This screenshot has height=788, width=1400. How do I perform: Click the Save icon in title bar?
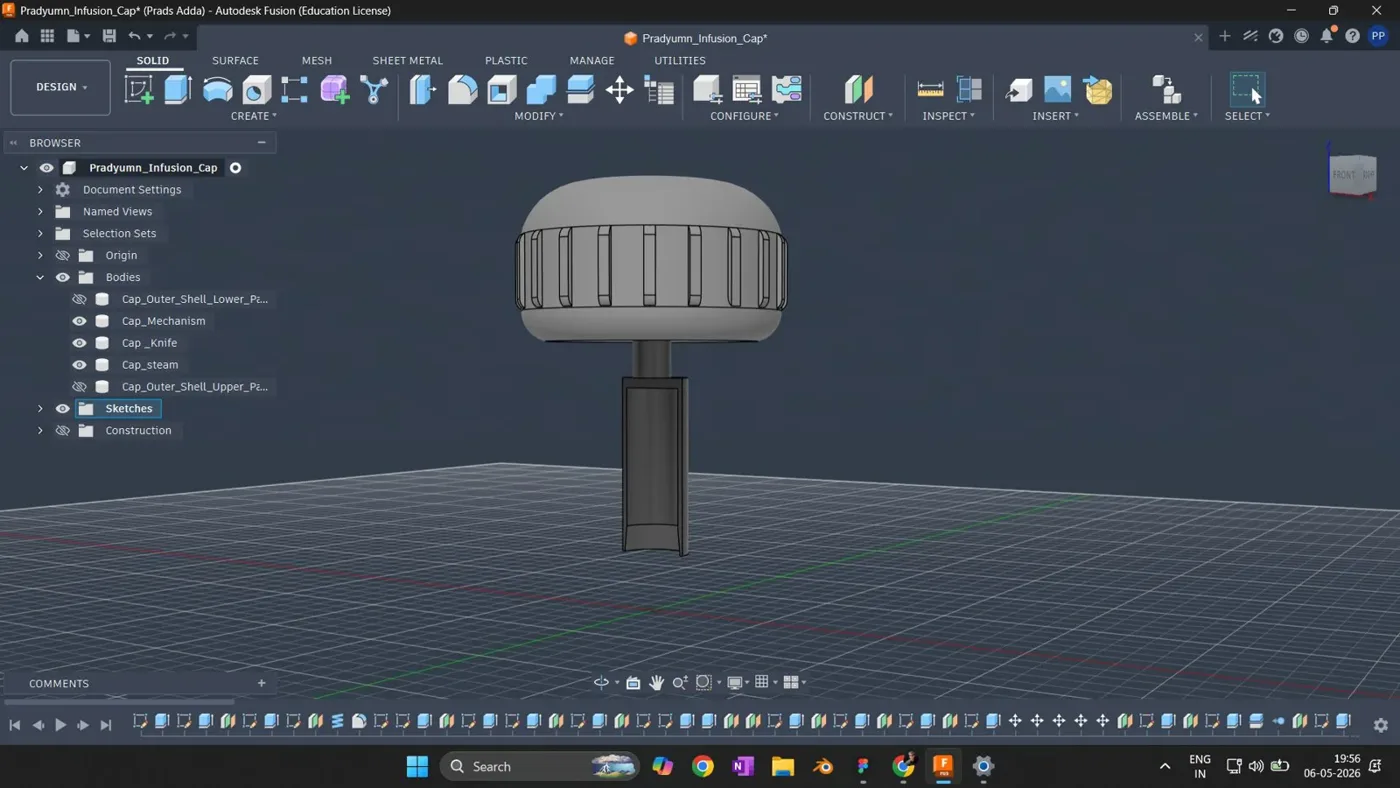pos(109,36)
